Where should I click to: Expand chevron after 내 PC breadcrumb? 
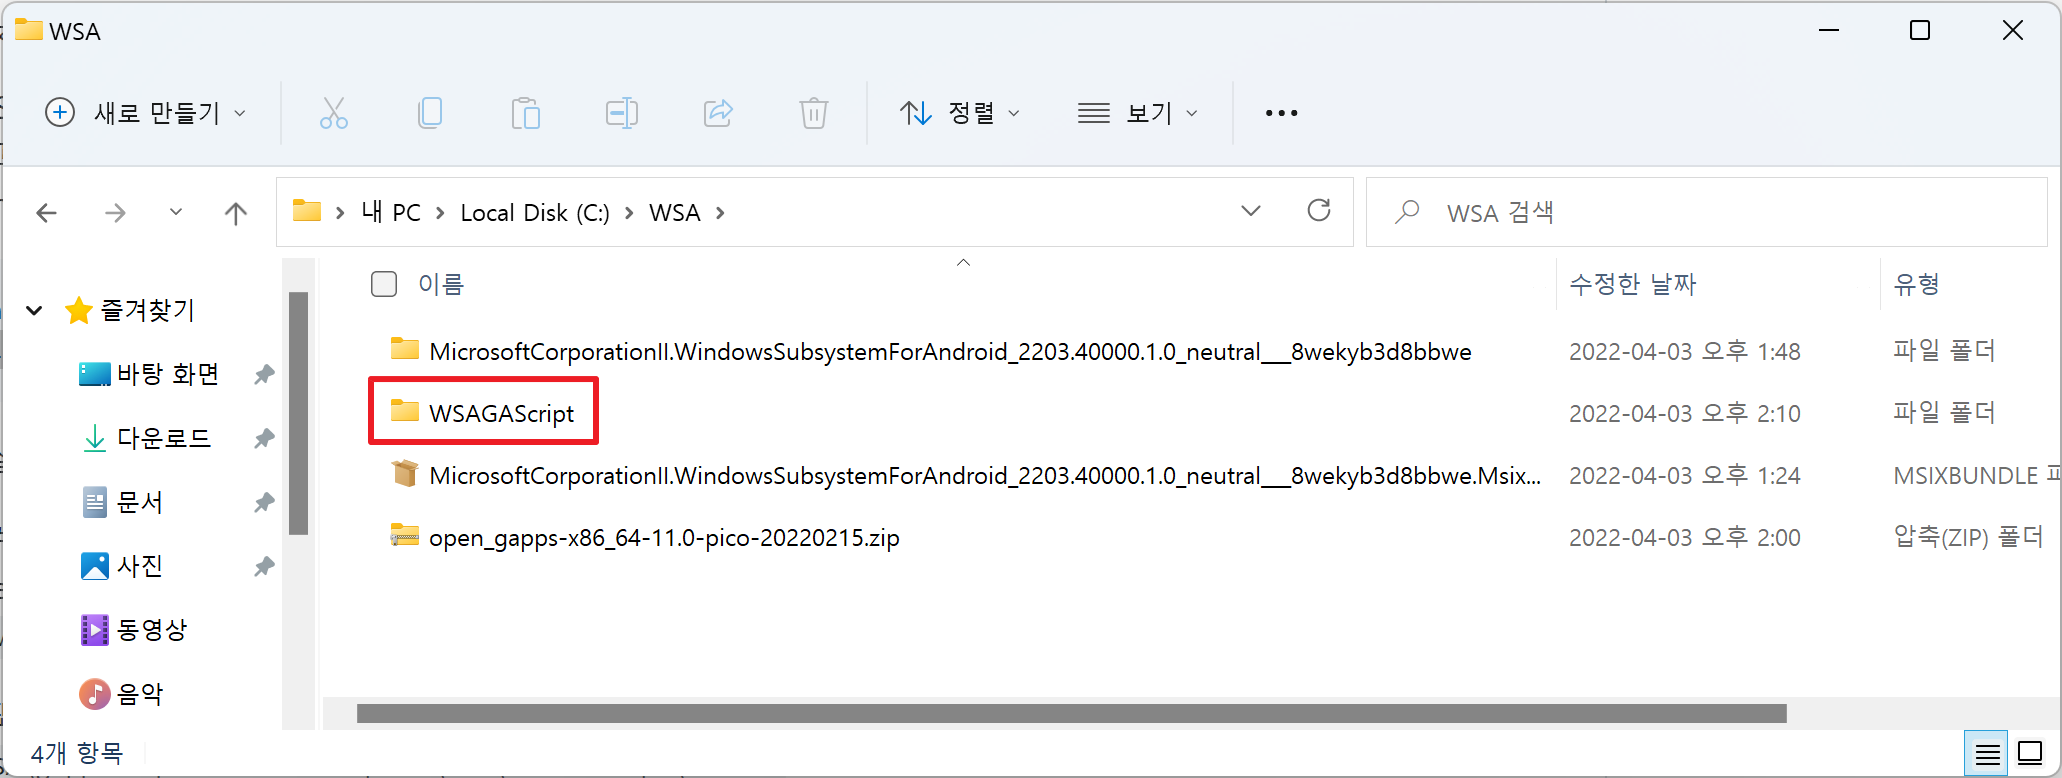440,213
